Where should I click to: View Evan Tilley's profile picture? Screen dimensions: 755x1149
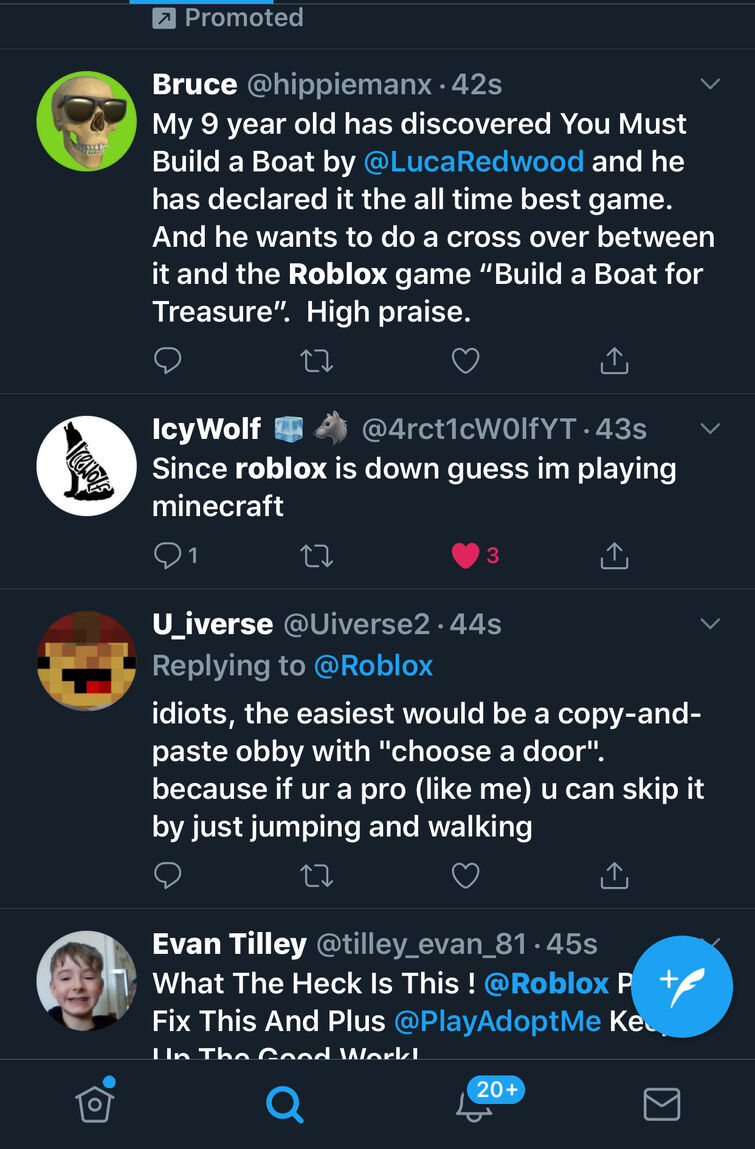(x=86, y=981)
